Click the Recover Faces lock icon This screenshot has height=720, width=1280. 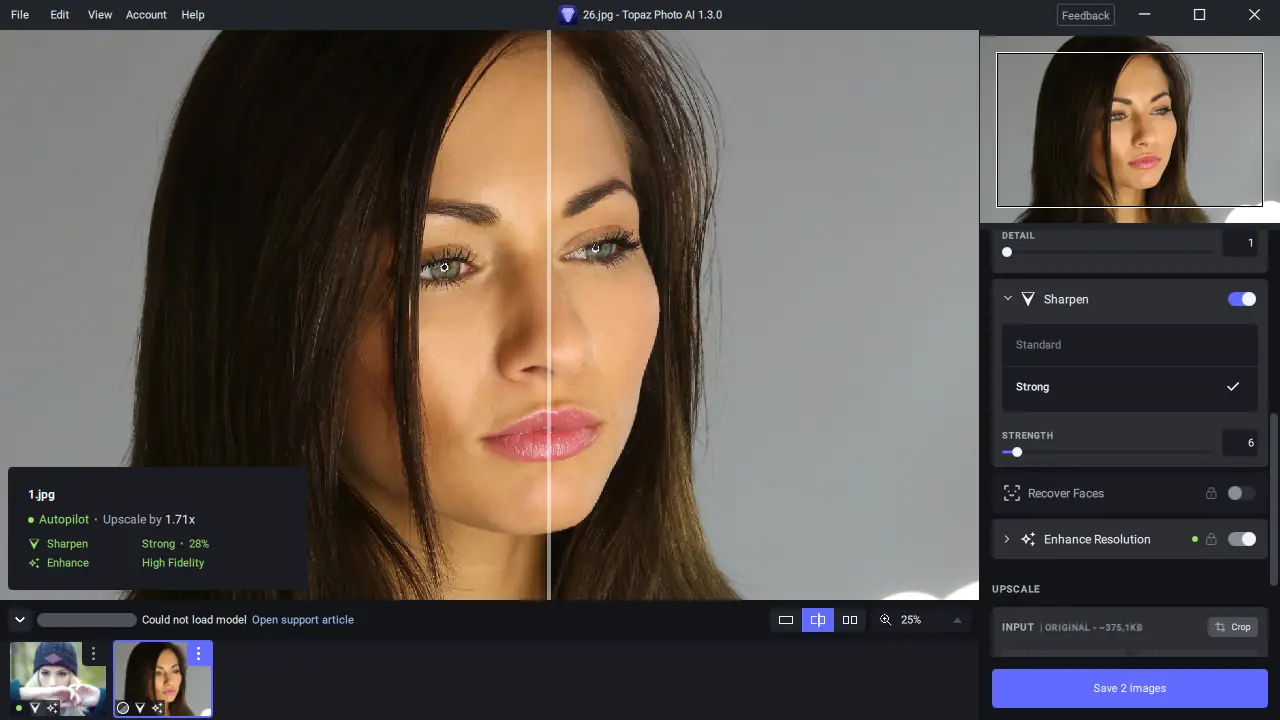pyautogui.click(x=1211, y=493)
